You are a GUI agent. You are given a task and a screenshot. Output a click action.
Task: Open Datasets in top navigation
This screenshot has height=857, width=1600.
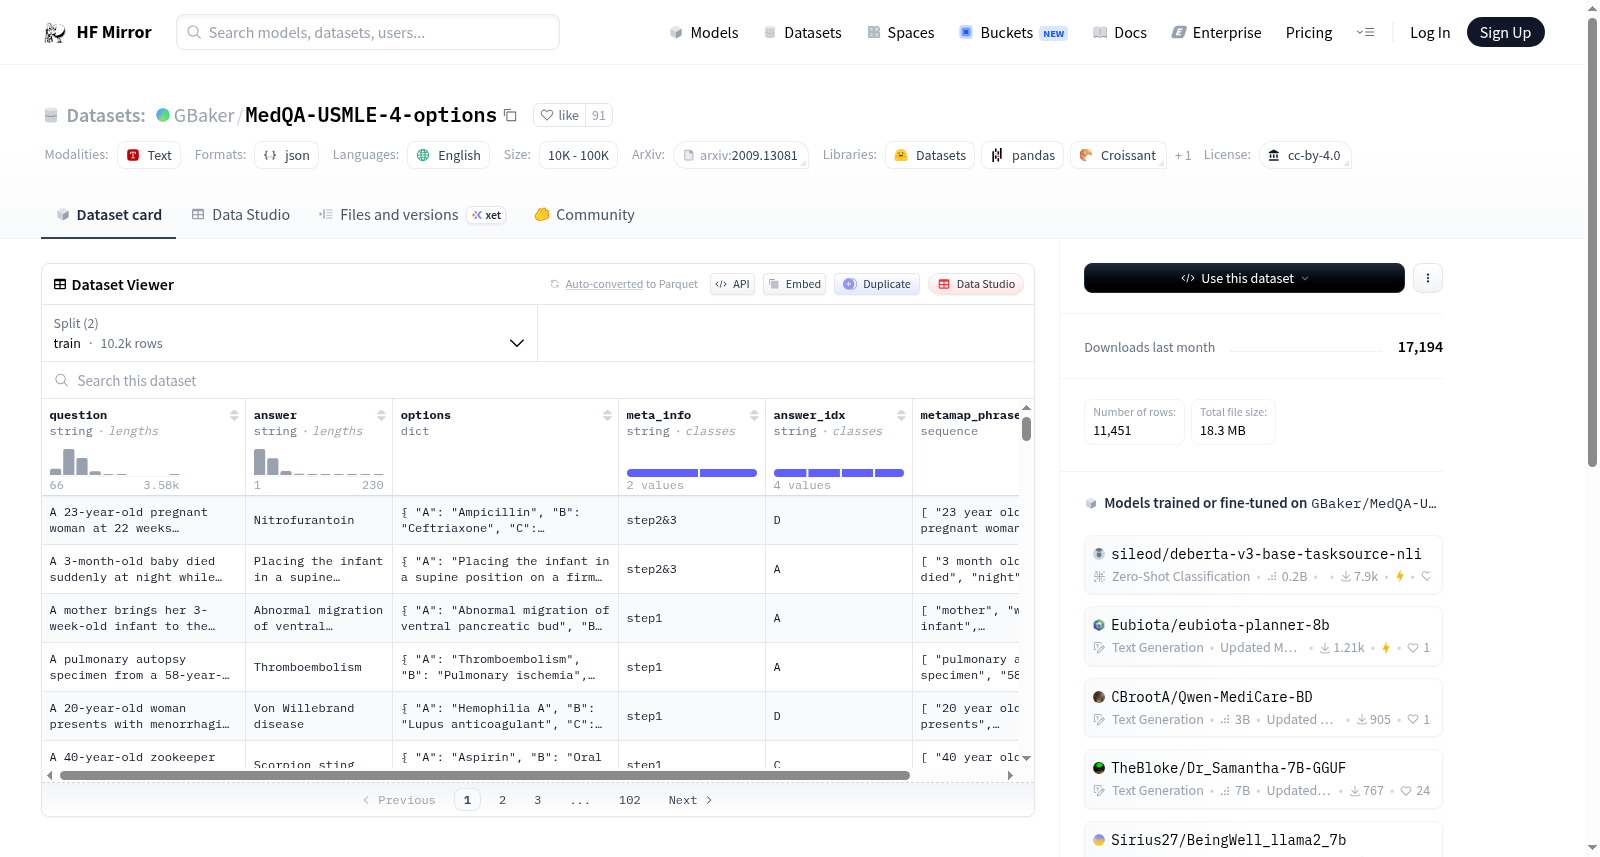(x=802, y=33)
